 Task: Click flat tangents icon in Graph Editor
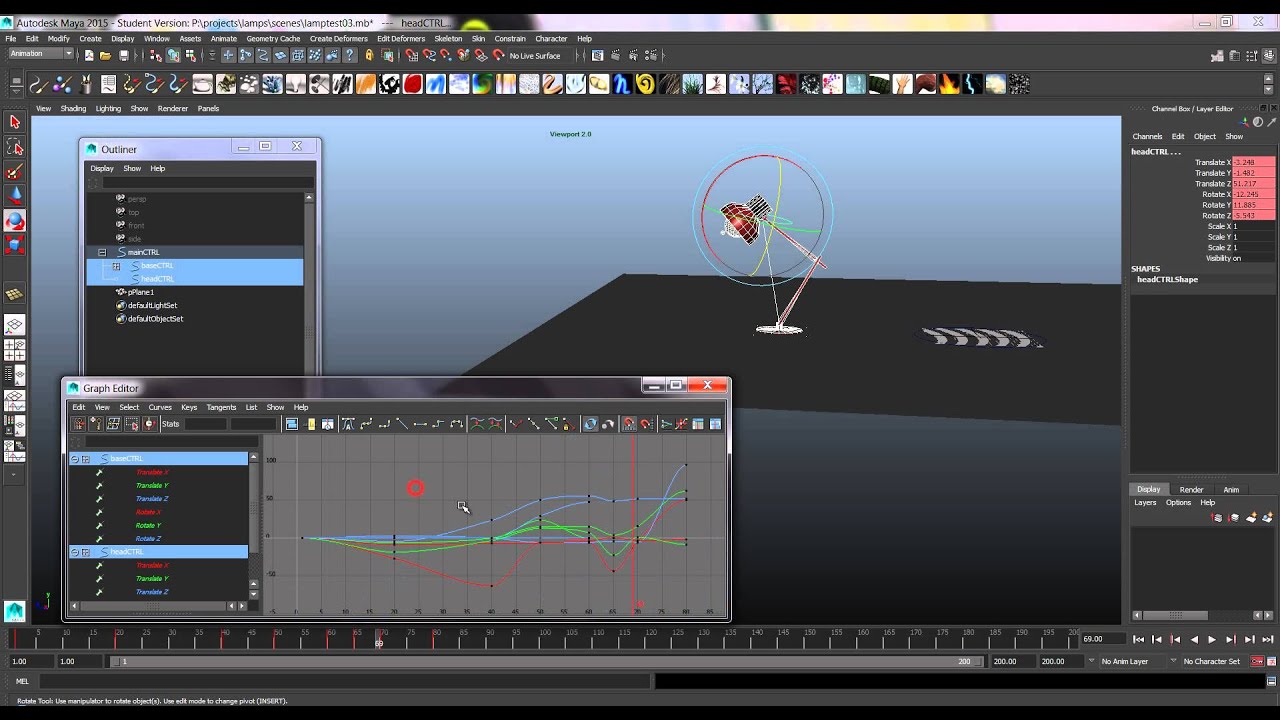pos(420,424)
